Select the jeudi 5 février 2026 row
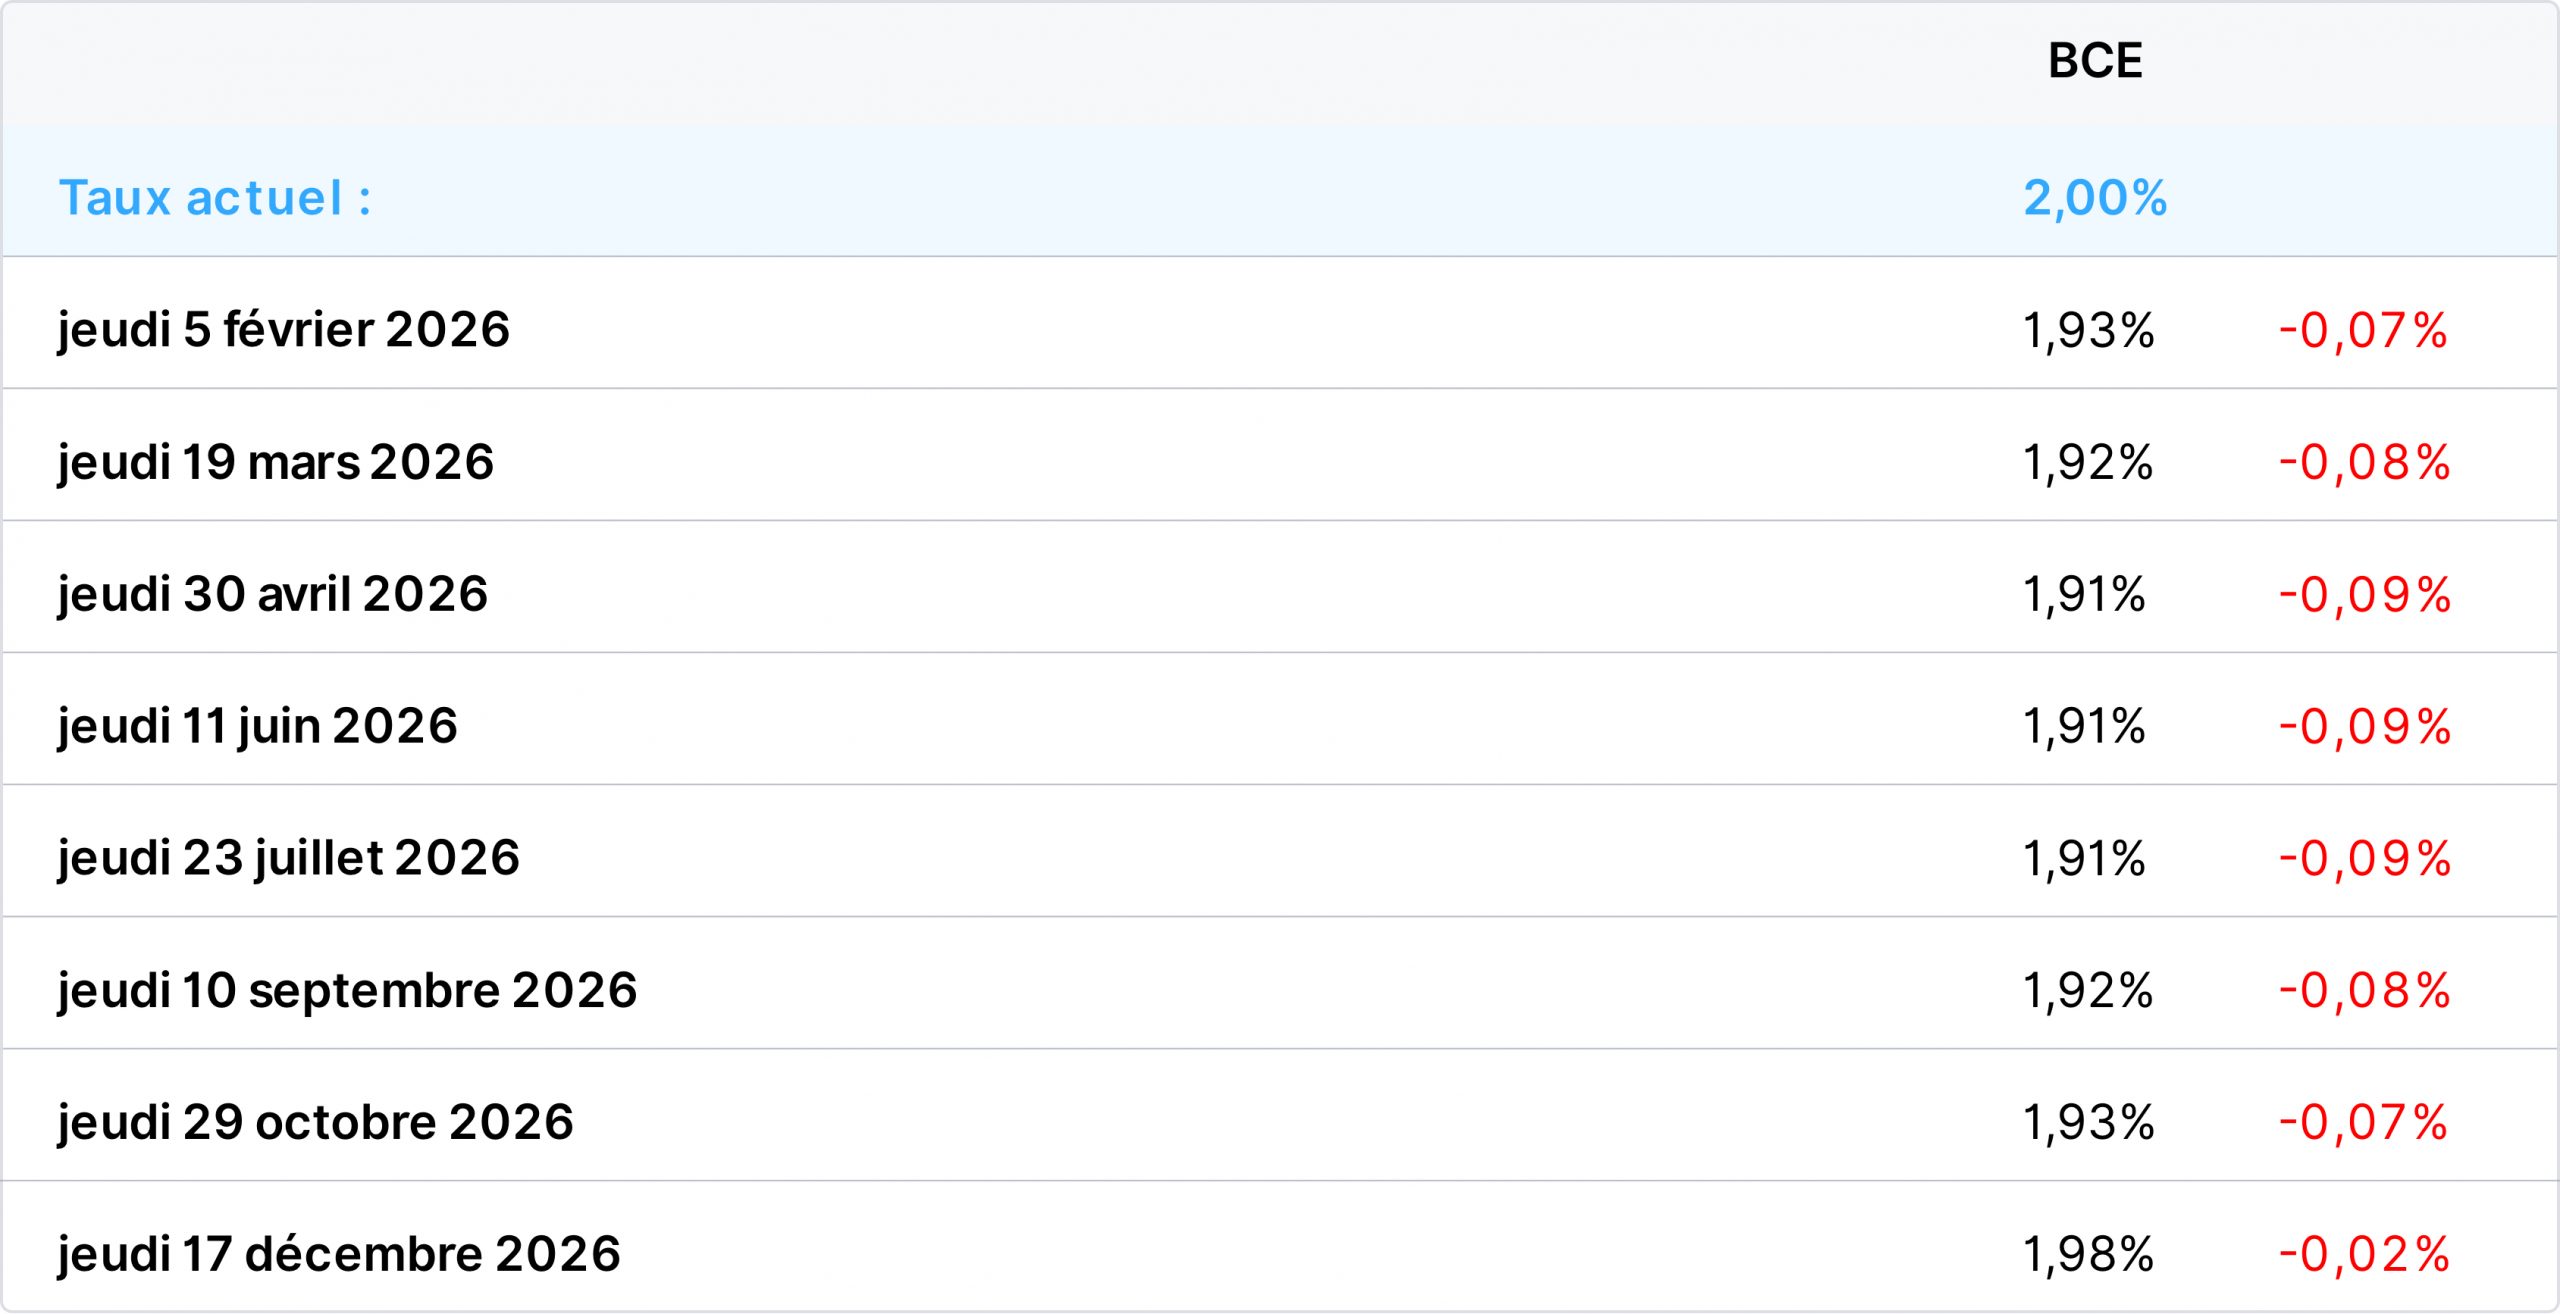This screenshot has height=1314, width=2560. [1280, 323]
